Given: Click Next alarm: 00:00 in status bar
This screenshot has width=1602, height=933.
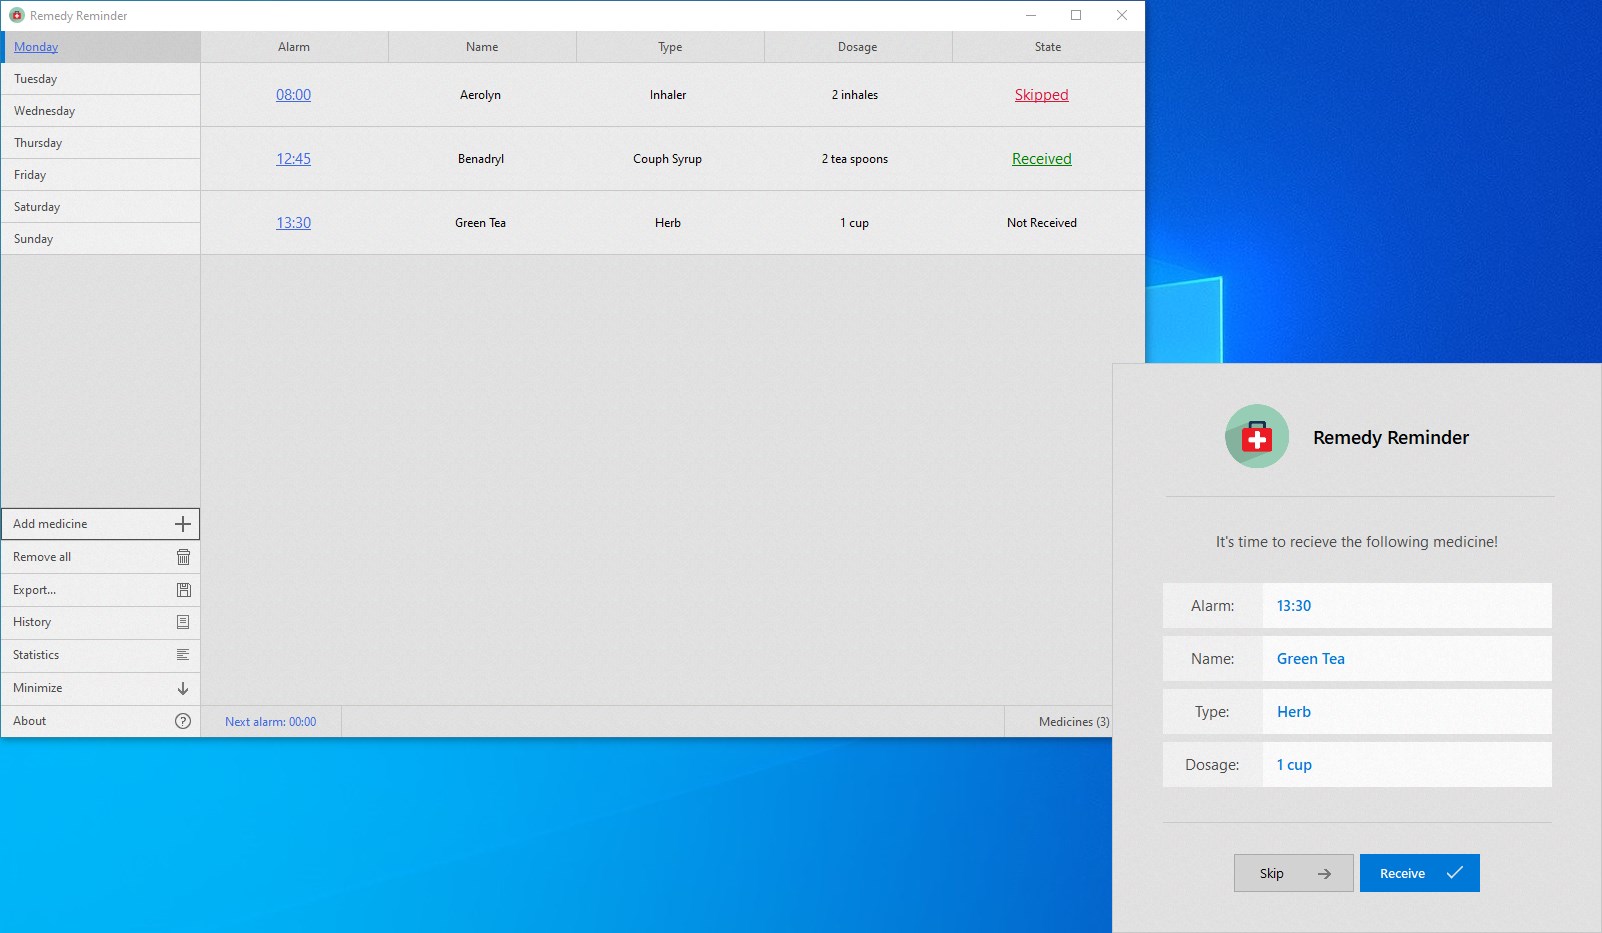Looking at the screenshot, I should coord(270,721).
